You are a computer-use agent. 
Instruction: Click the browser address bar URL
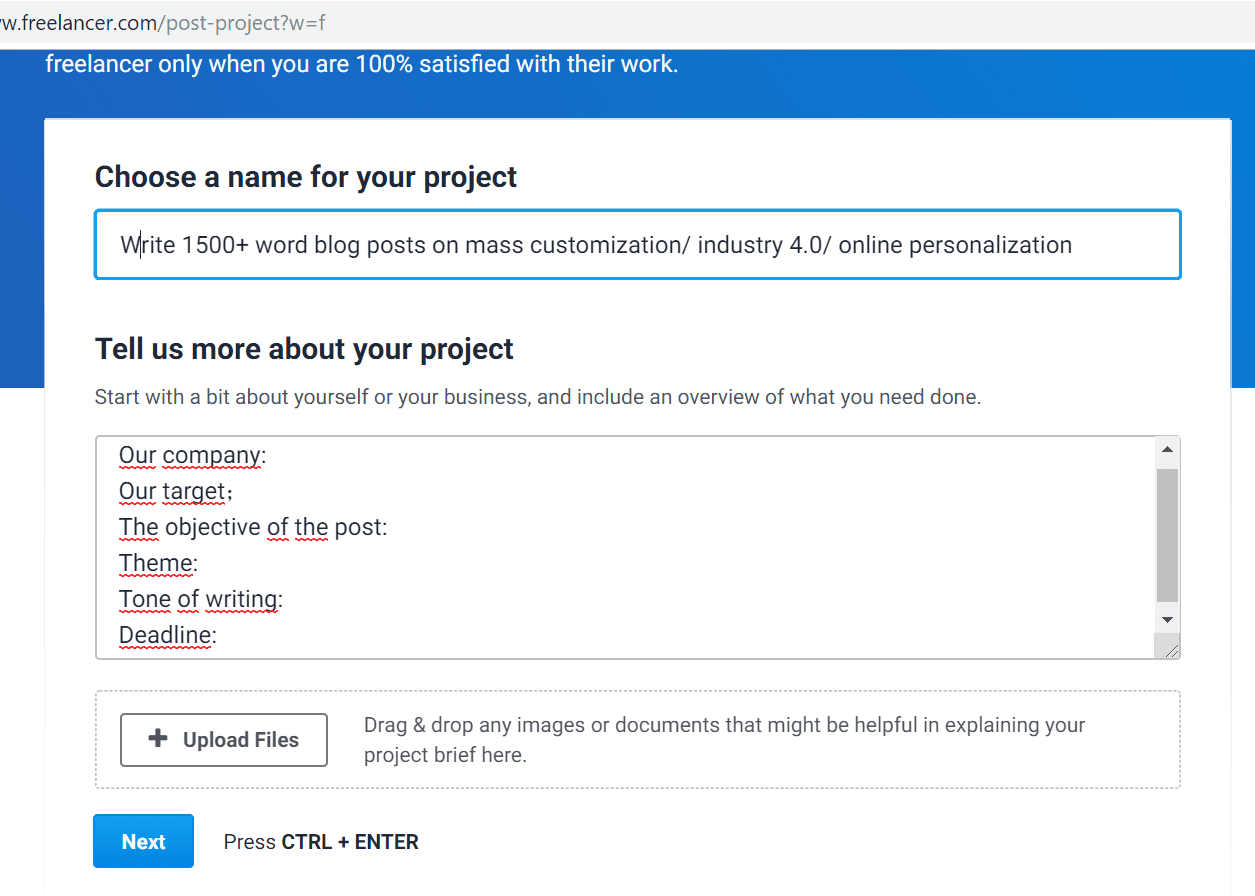[x=163, y=23]
